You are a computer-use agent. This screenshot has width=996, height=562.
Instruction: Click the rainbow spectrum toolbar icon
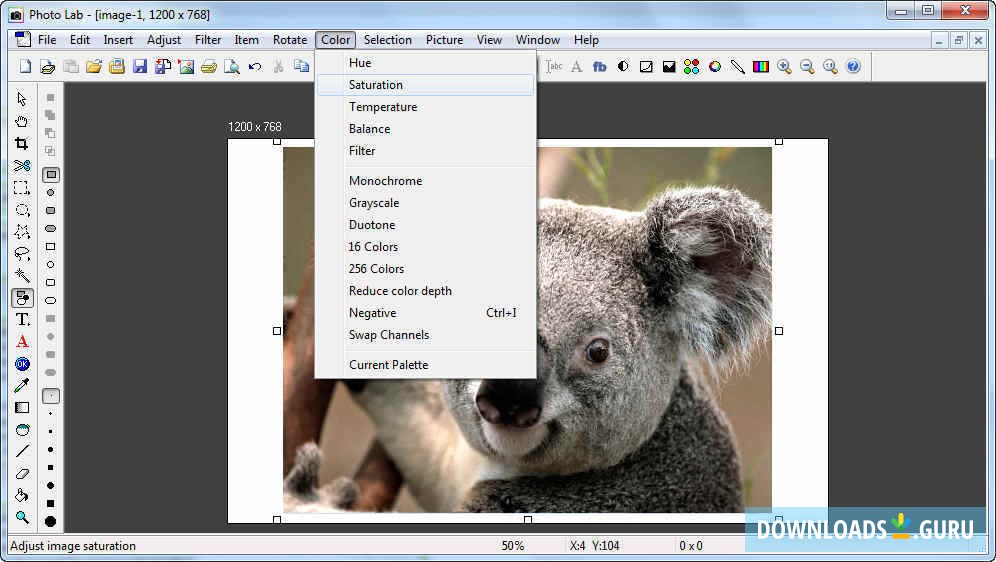click(x=761, y=66)
